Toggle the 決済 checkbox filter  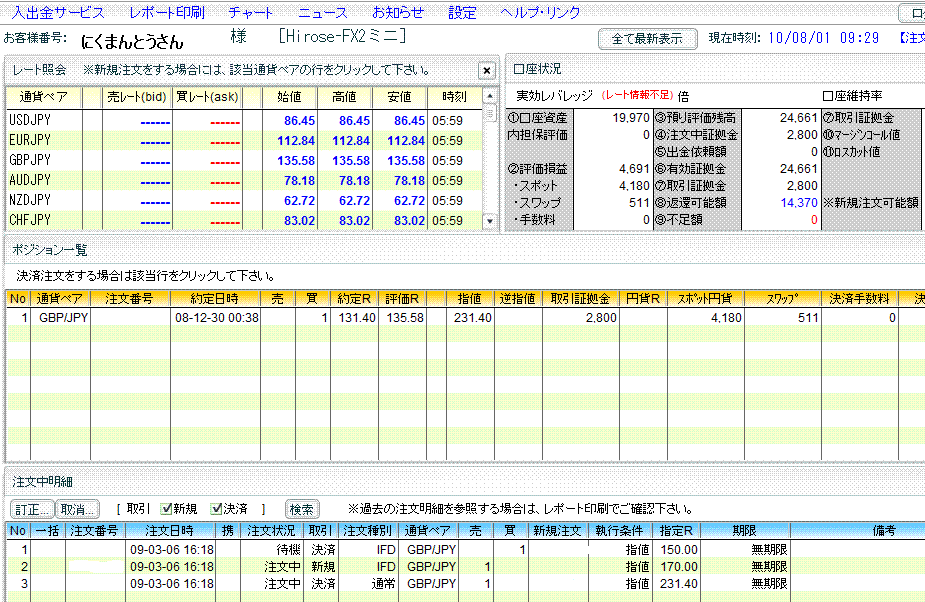tap(216, 509)
